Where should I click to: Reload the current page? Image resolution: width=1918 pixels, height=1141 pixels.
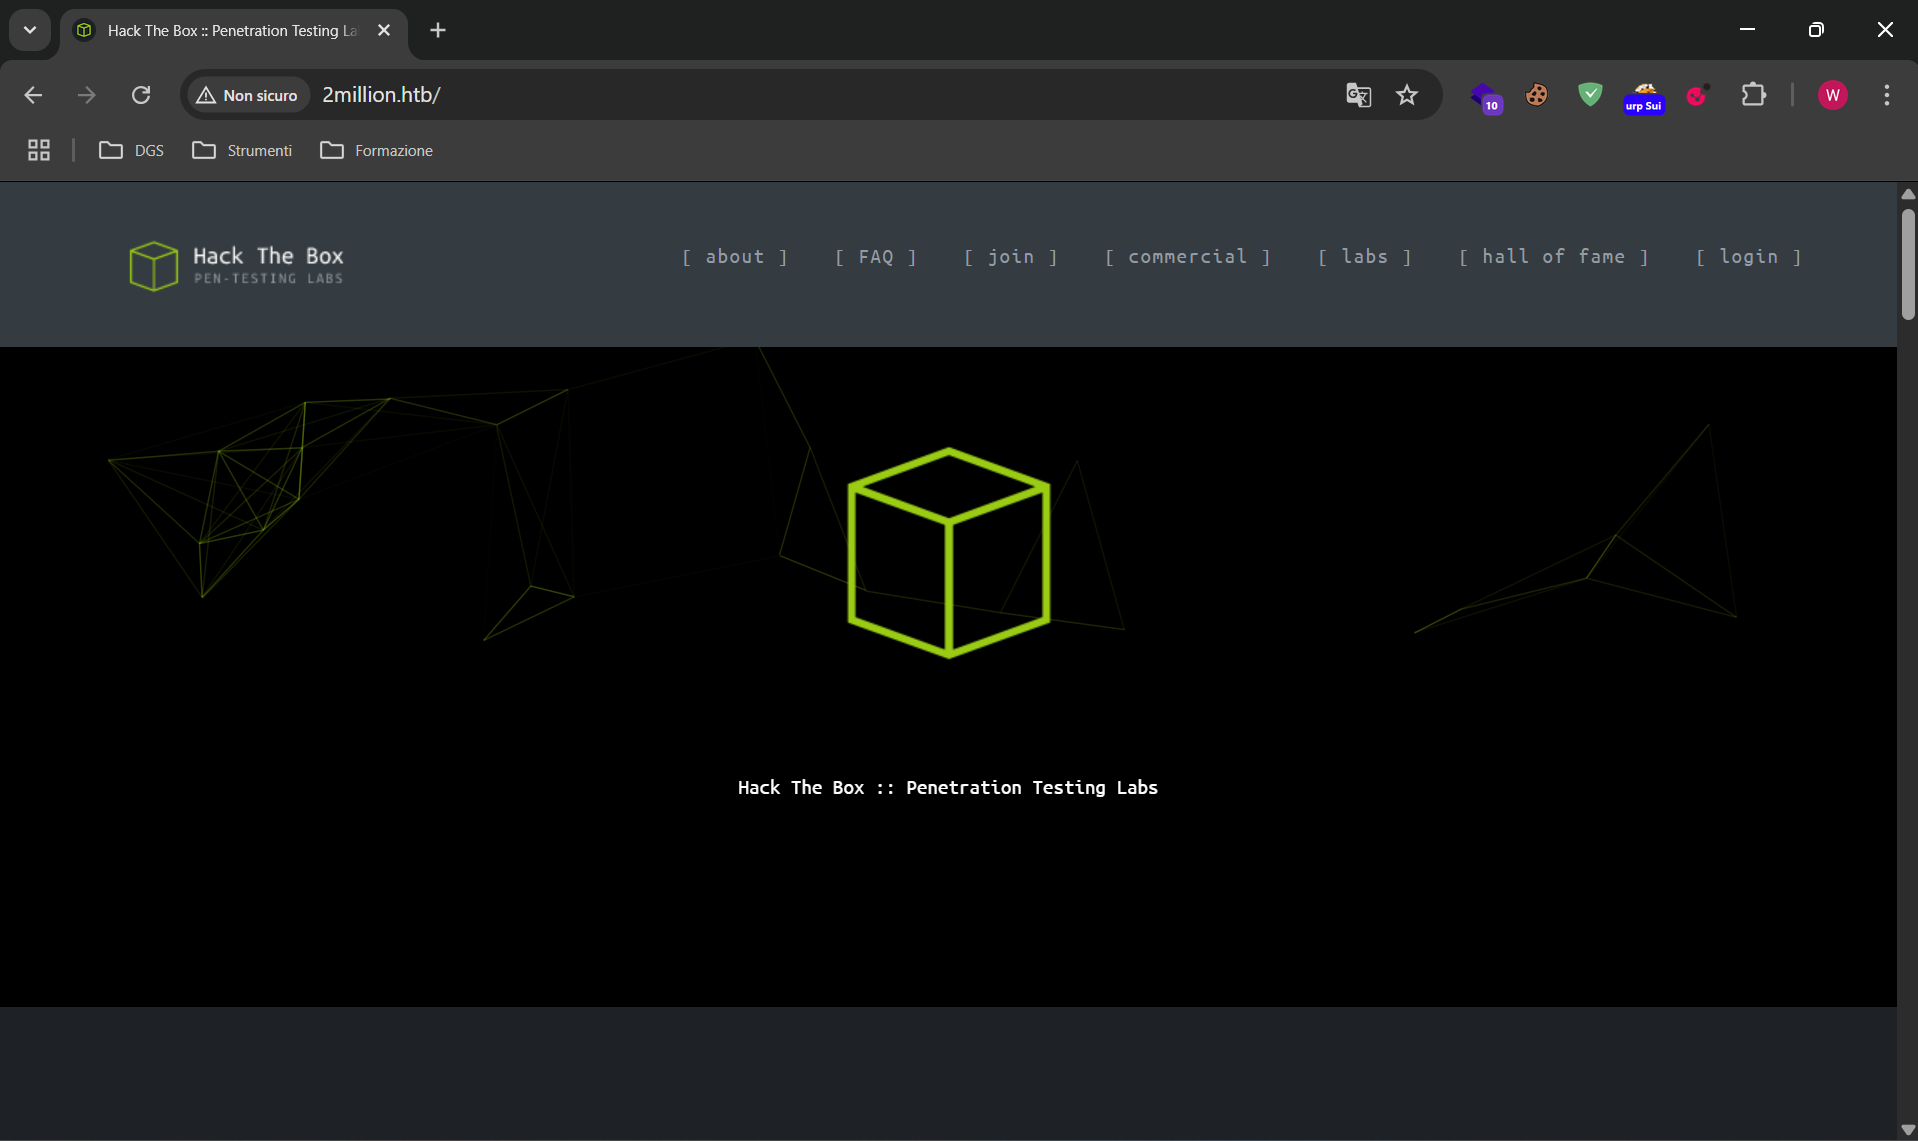pyautogui.click(x=141, y=95)
